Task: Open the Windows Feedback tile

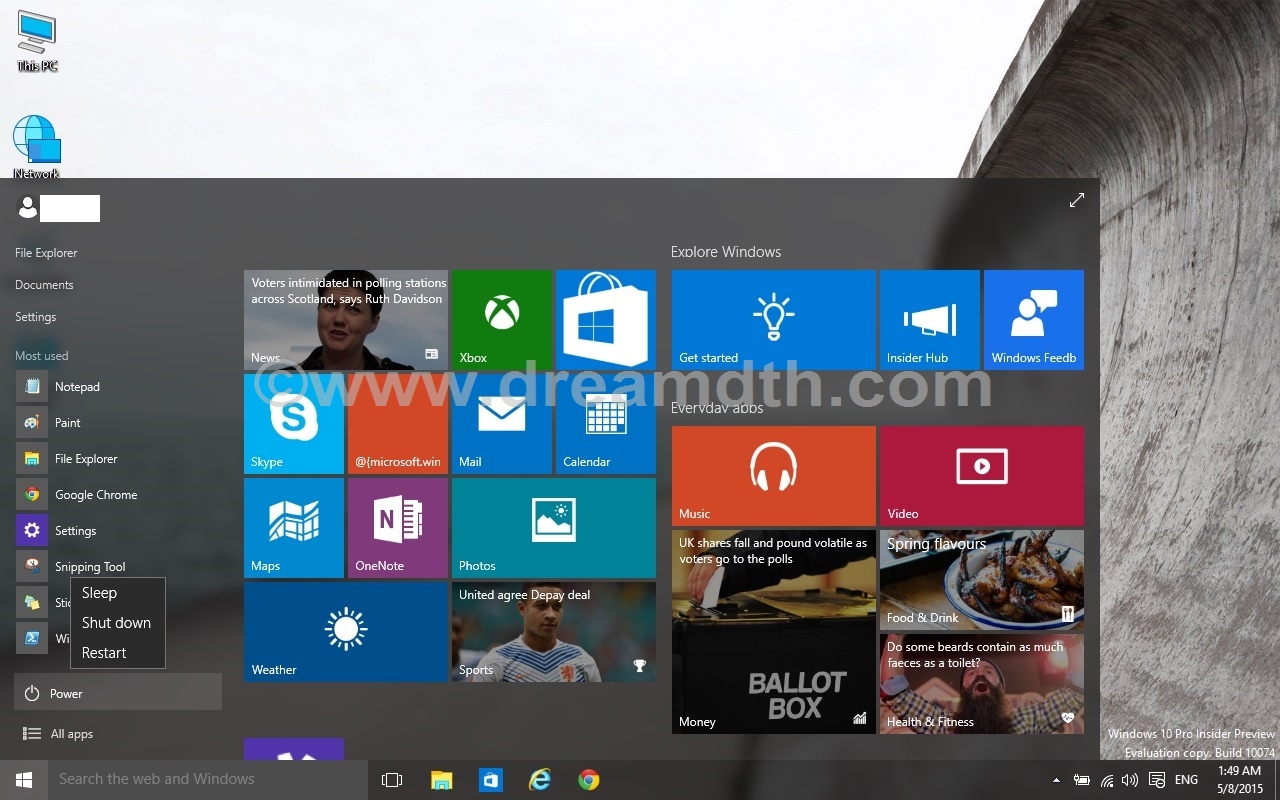Action: [1033, 320]
